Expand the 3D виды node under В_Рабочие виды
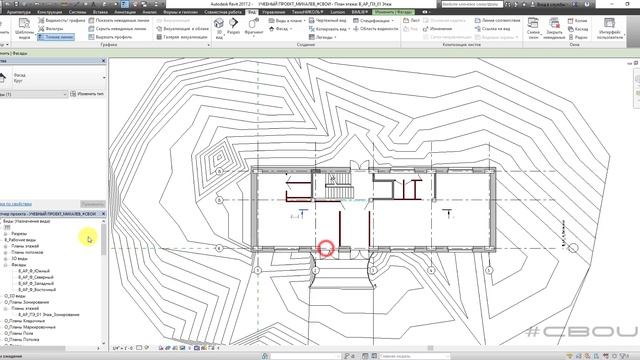640x360 pixels. (x=6, y=259)
